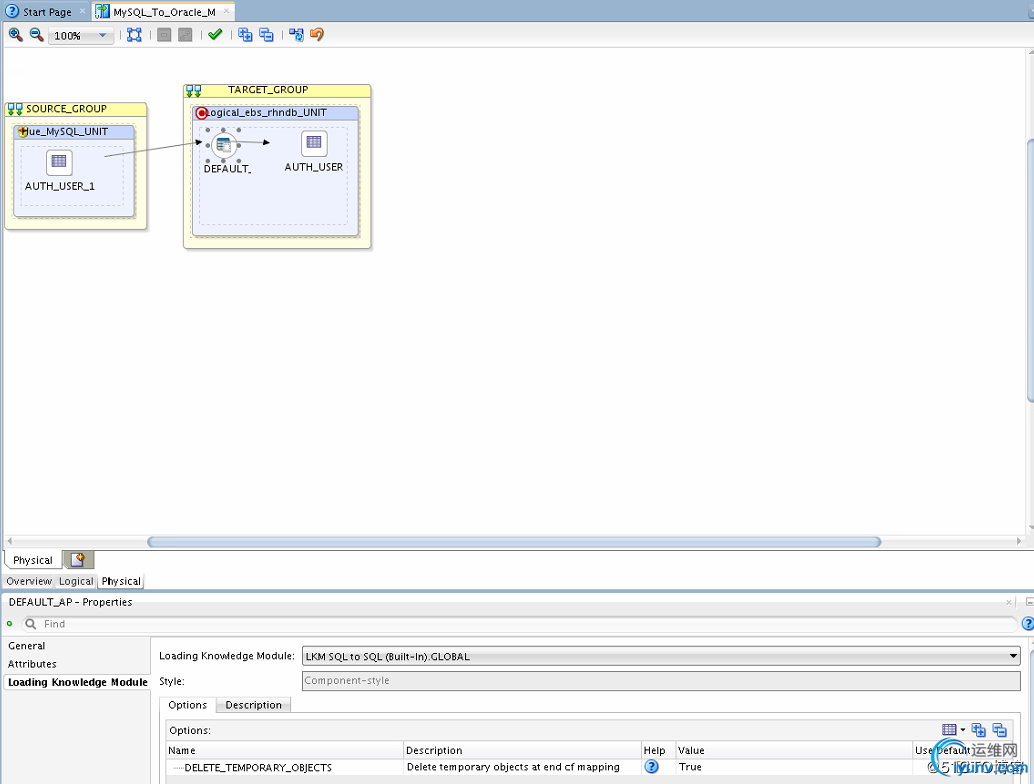Click the horizontal scrollbar under the canvas
This screenshot has height=784, width=1034.
(x=514, y=542)
